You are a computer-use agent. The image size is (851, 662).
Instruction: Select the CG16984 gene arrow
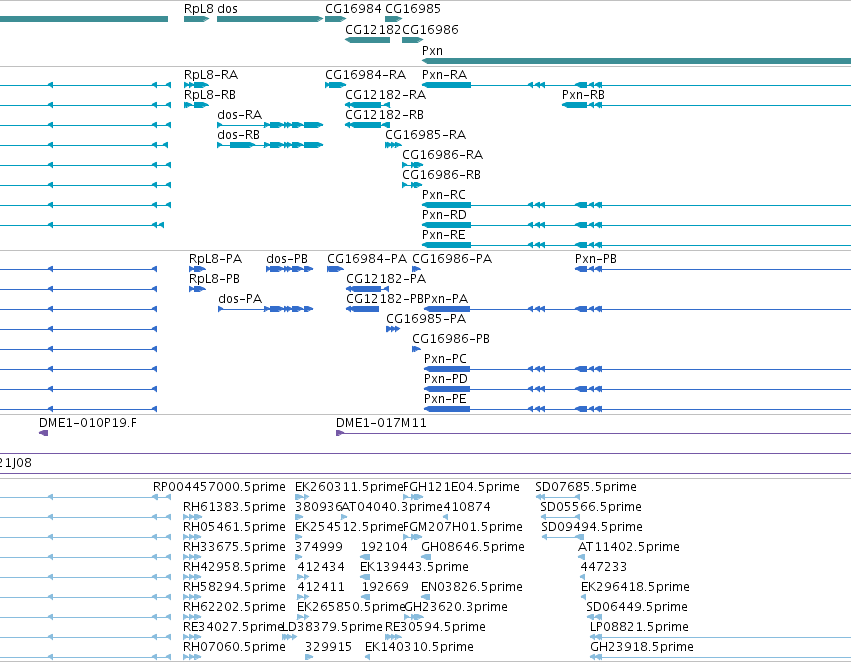(x=335, y=19)
